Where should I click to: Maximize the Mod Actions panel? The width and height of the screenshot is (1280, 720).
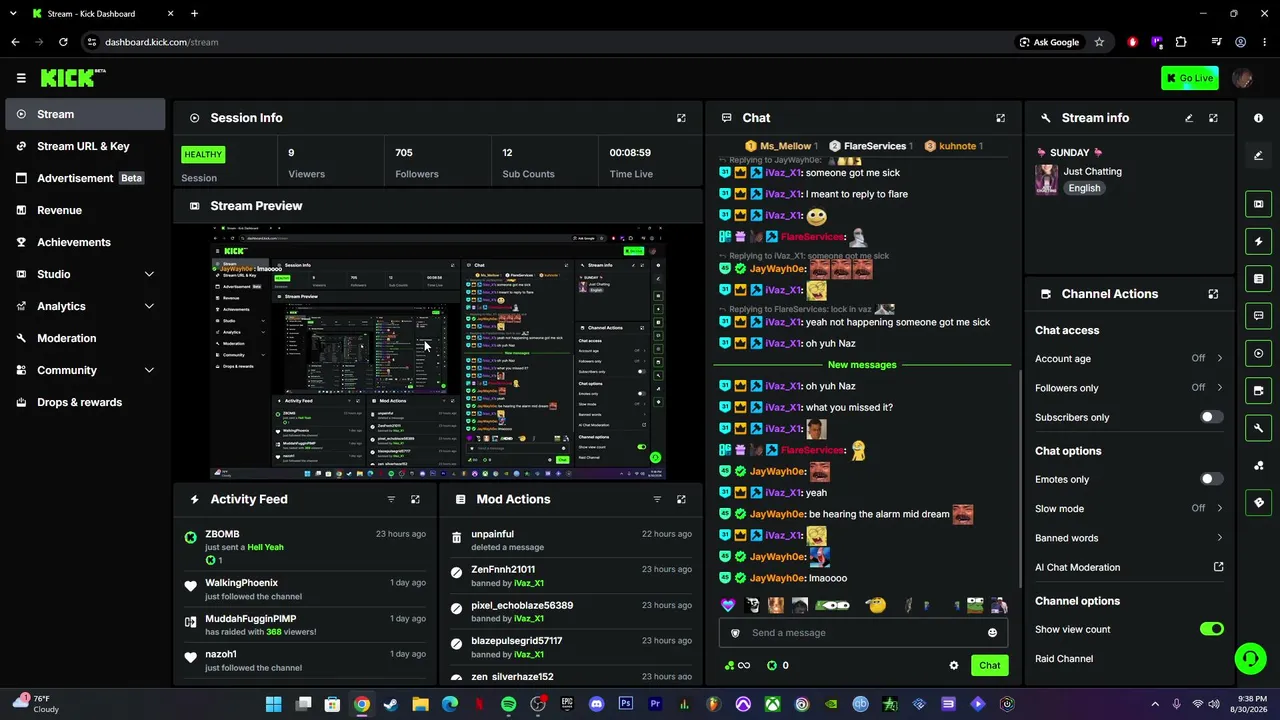pyautogui.click(x=681, y=499)
